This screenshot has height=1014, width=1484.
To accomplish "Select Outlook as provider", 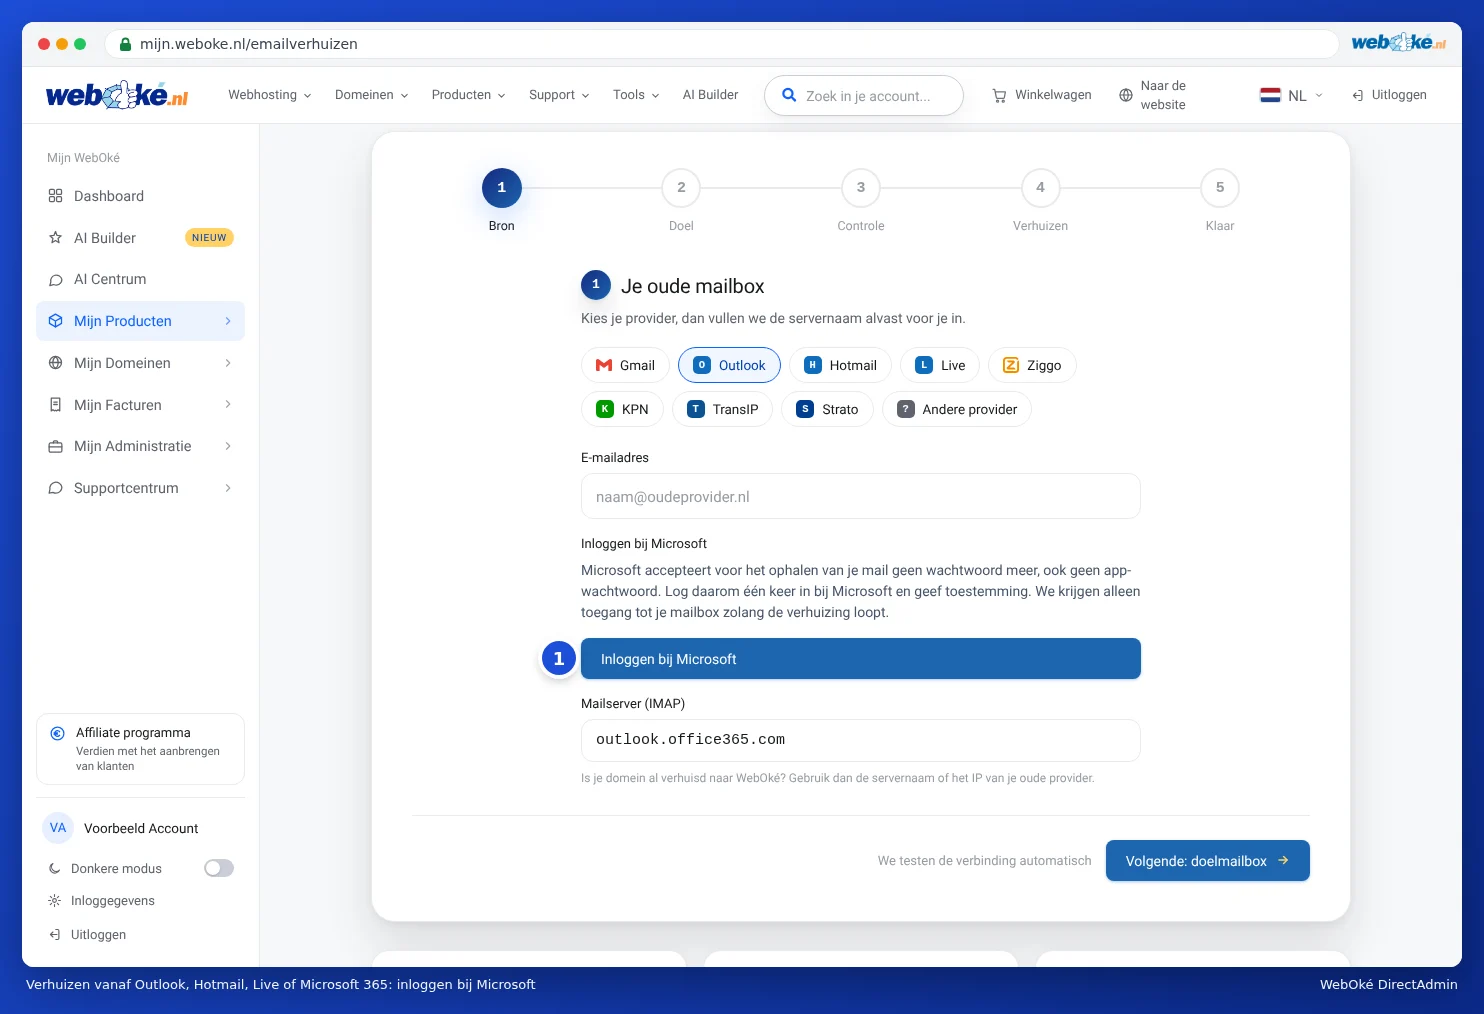I will pos(729,365).
